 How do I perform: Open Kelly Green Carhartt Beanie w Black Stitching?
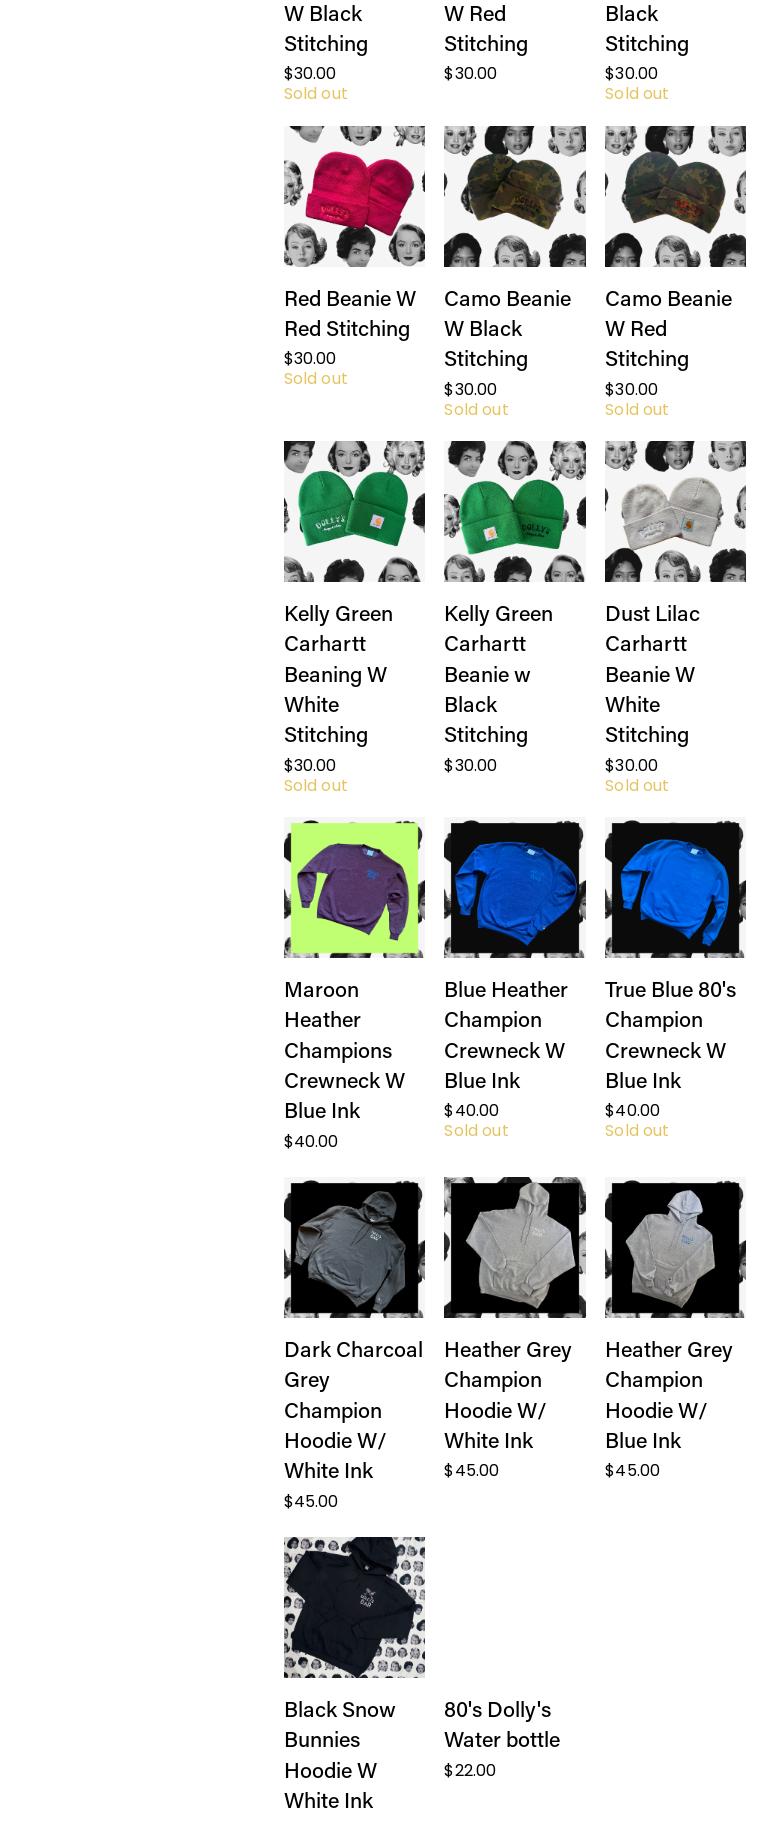click(x=499, y=674)
